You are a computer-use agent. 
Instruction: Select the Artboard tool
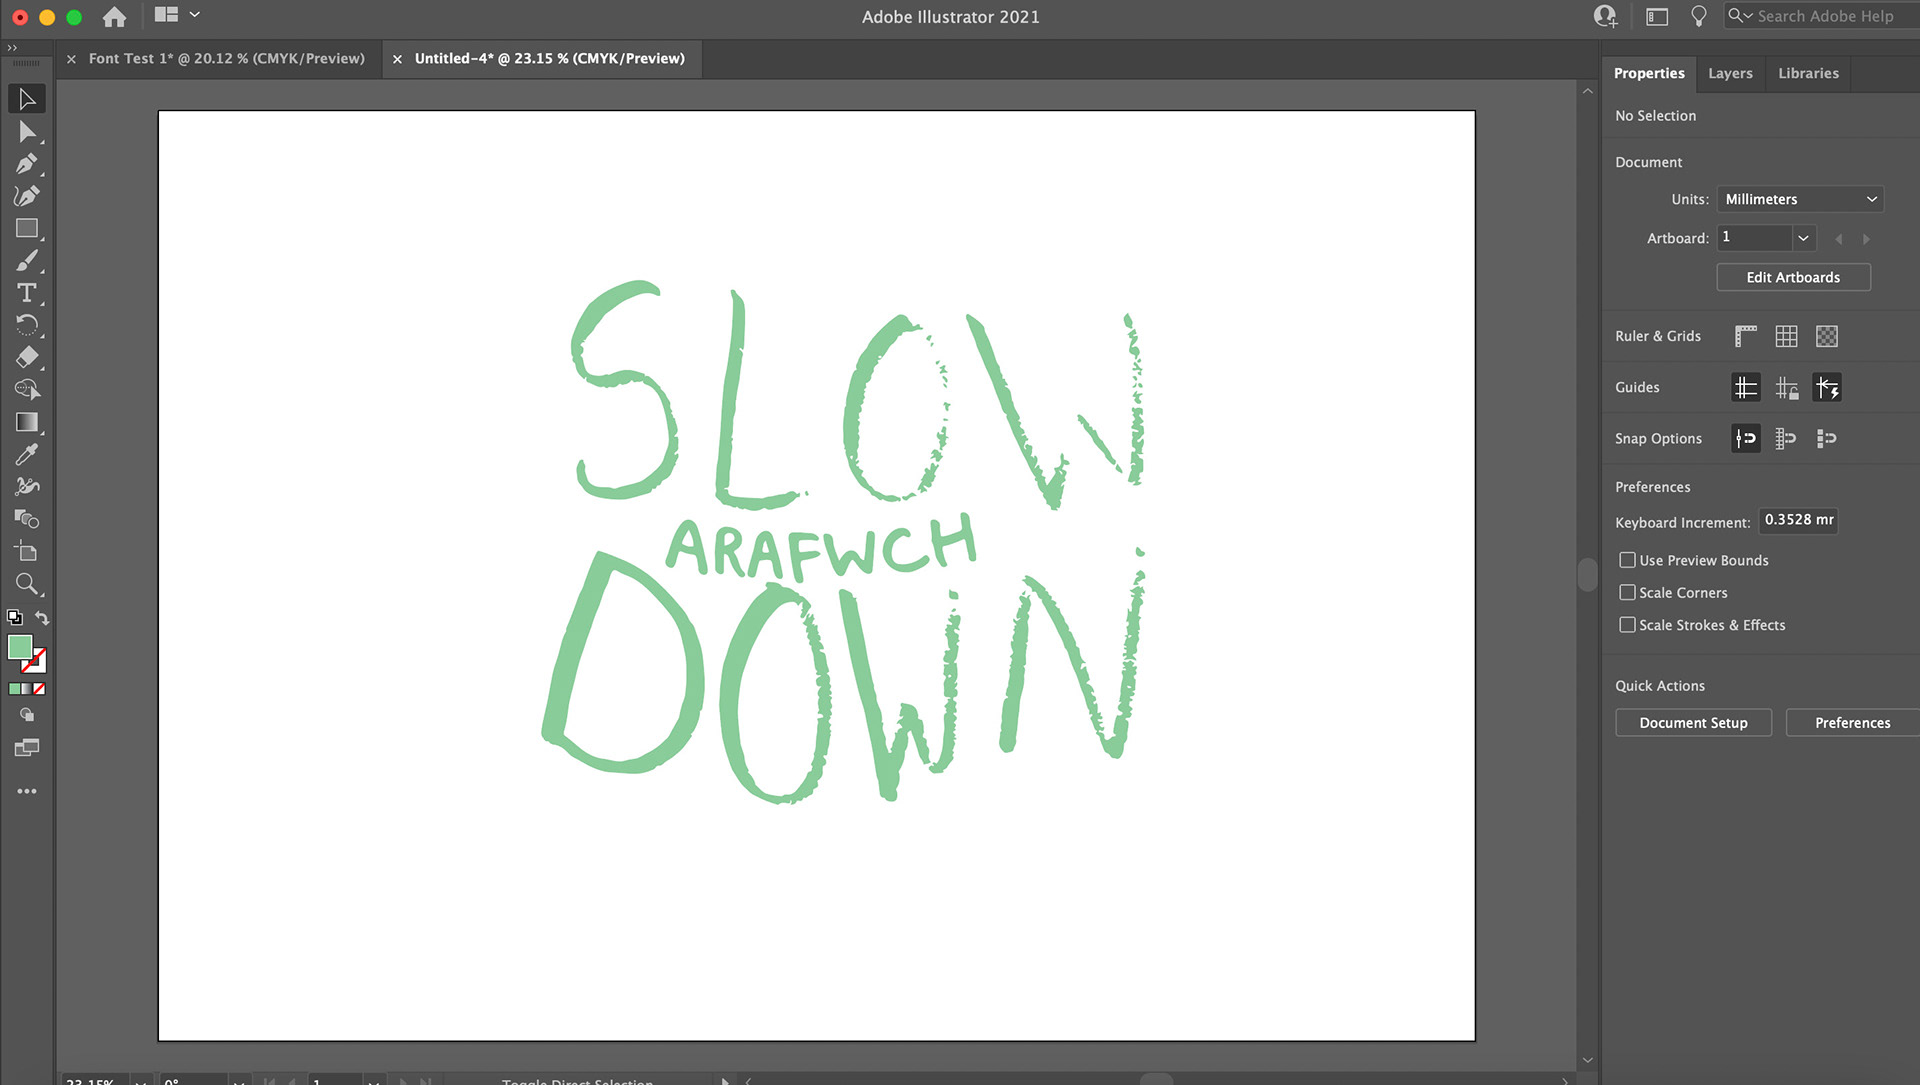click(x=27, y=551)
